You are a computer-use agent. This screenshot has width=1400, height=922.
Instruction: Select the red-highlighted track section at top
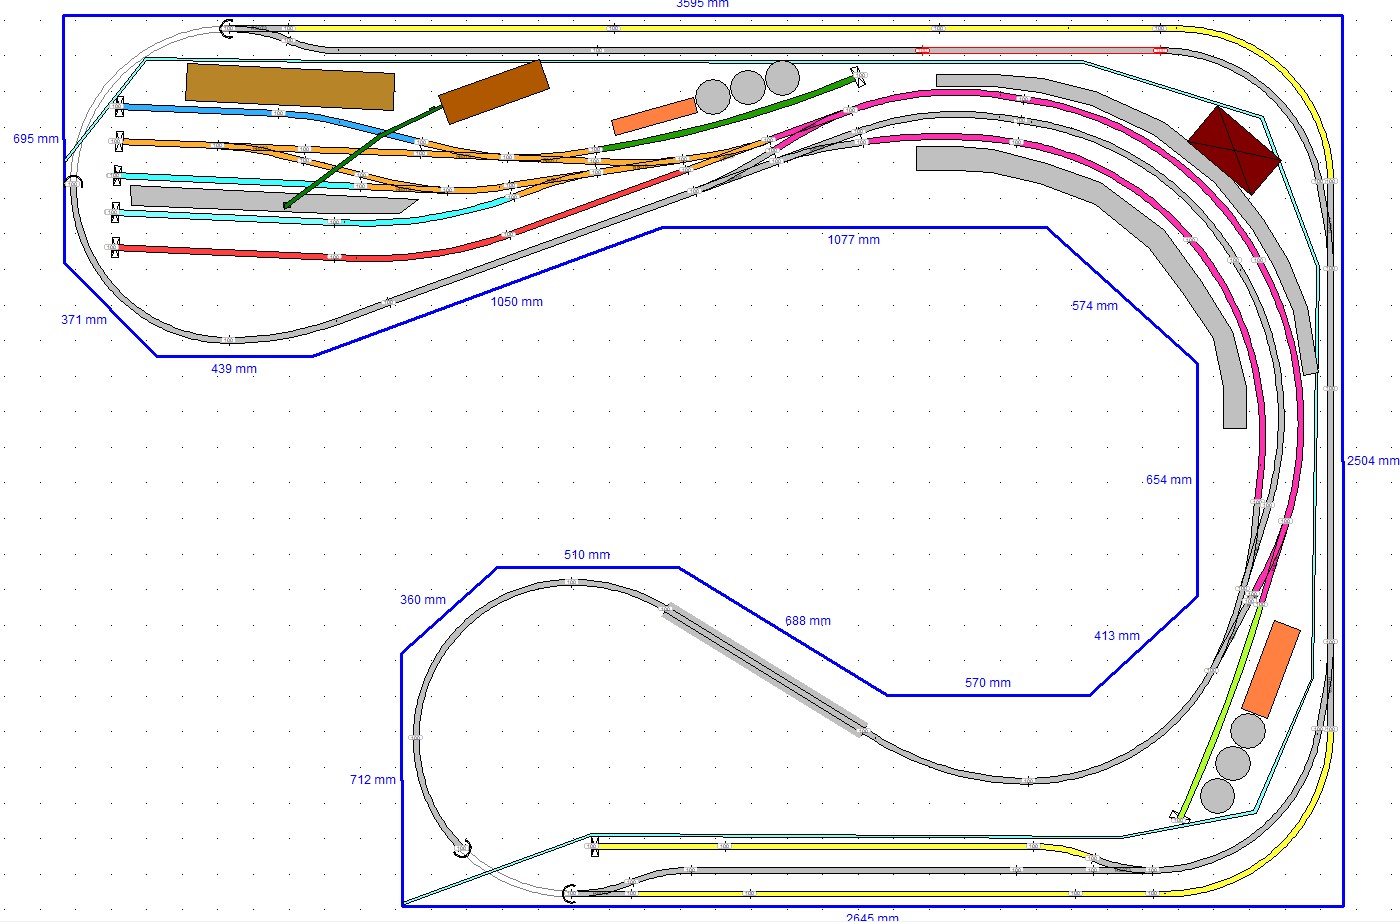coord(1040,50)
